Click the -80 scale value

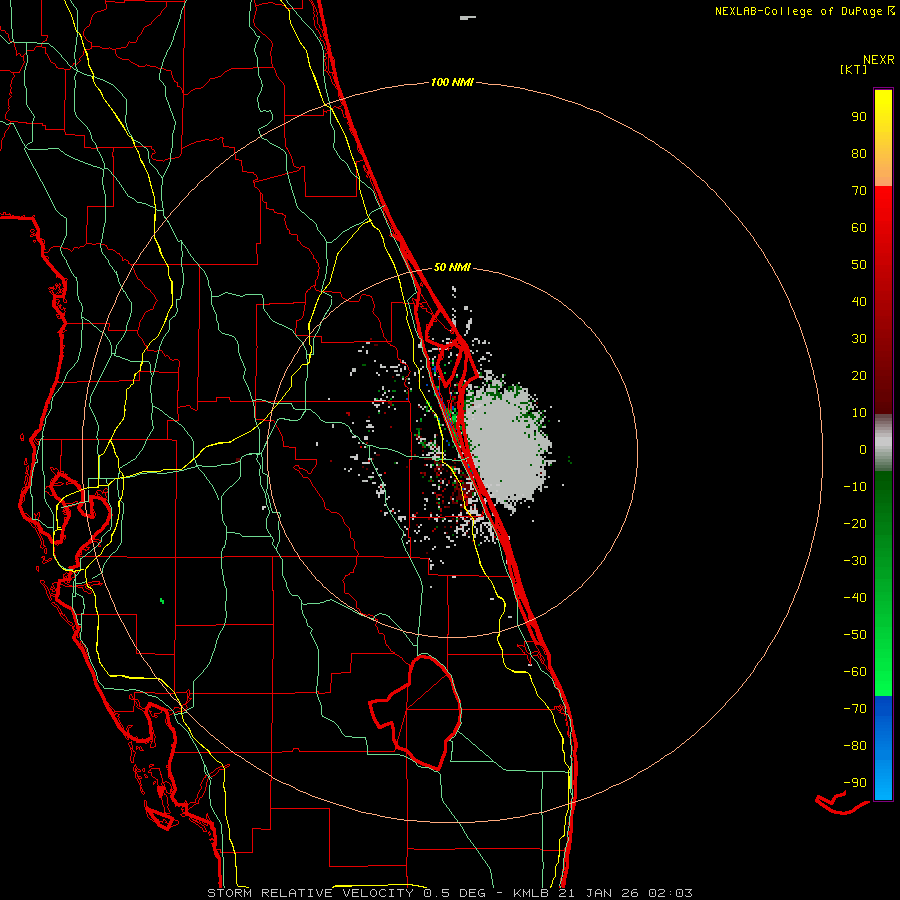click(855, 746)
